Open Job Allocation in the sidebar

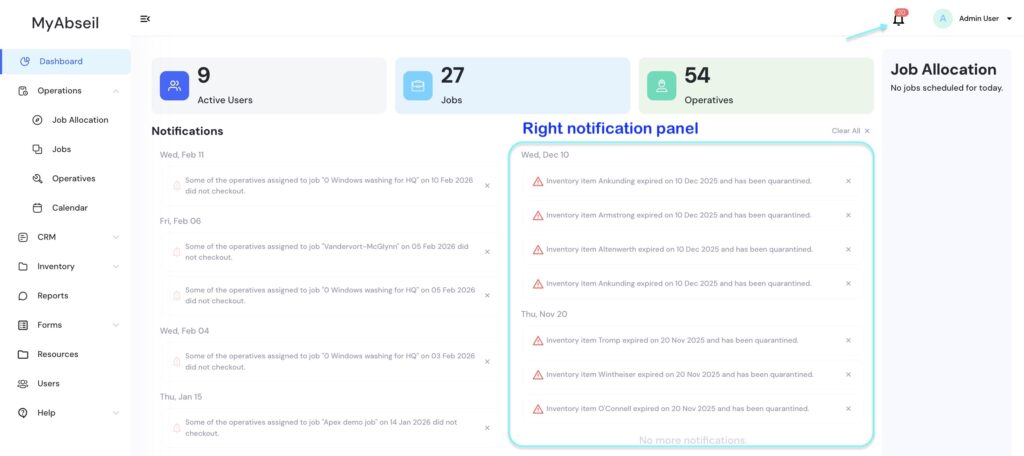pyautogui.click(x=79, y=120)
